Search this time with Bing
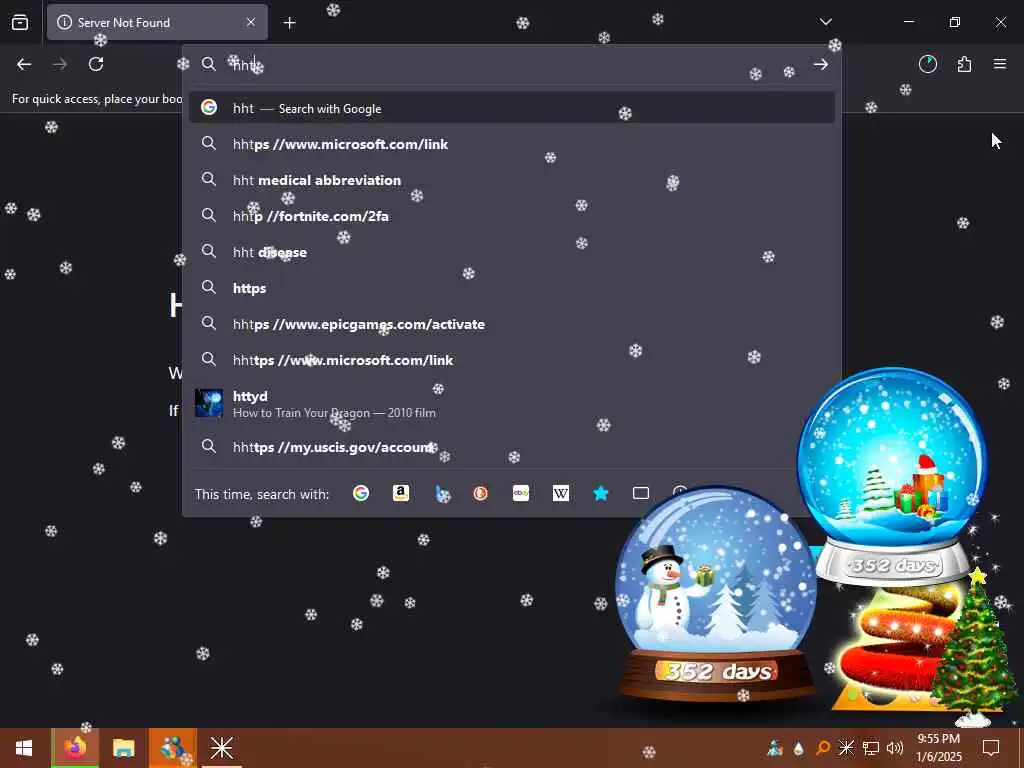Screen dimensions: 1024x768 point(441,493)
